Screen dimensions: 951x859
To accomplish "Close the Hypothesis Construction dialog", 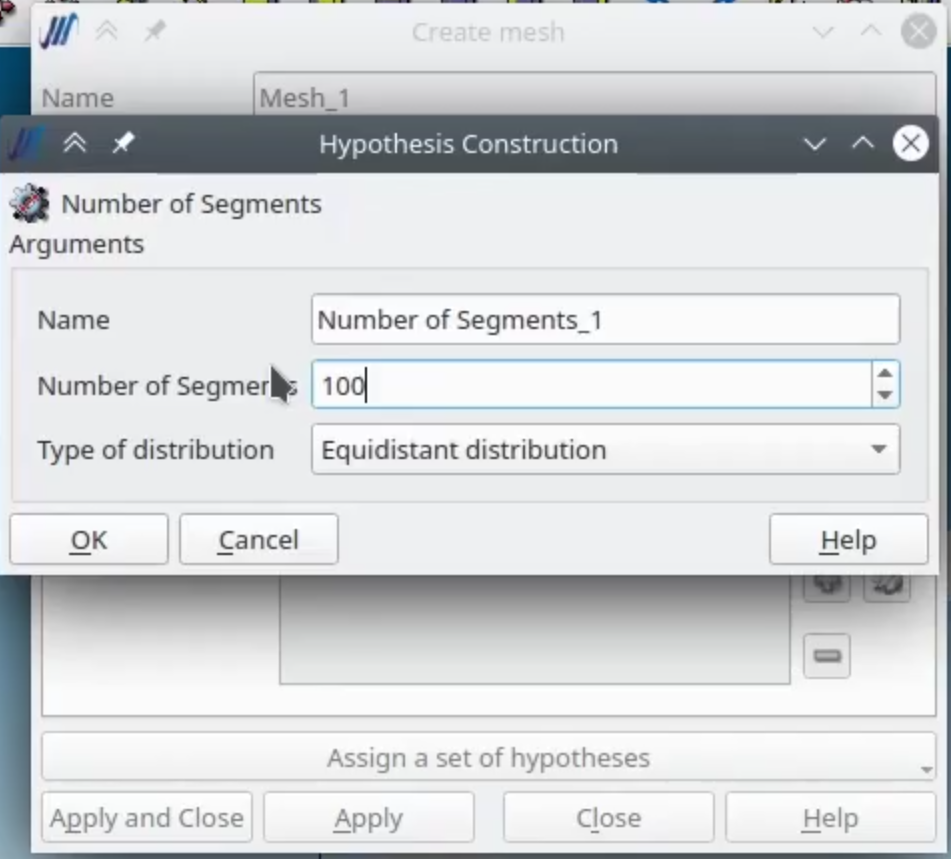I will tap(910, 144).
